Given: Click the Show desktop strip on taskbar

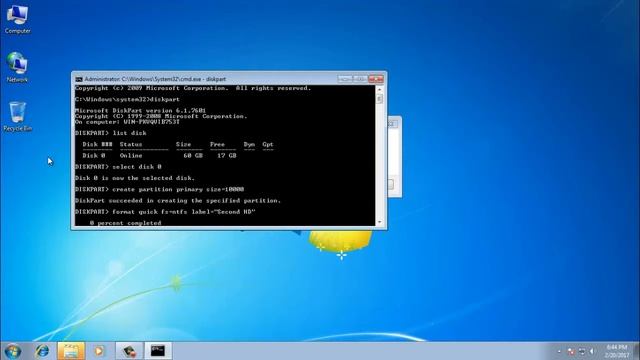Looking at the screenshot, I should [x=637, y=351].
